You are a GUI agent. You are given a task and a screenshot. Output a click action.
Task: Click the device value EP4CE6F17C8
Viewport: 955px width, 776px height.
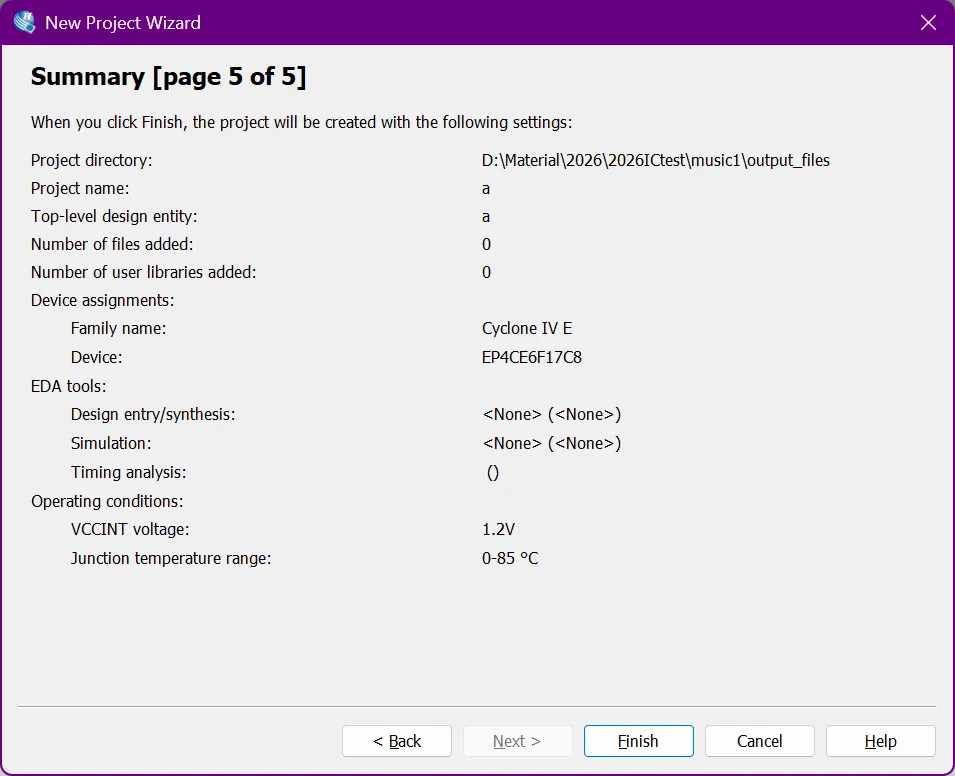[532, 357]
